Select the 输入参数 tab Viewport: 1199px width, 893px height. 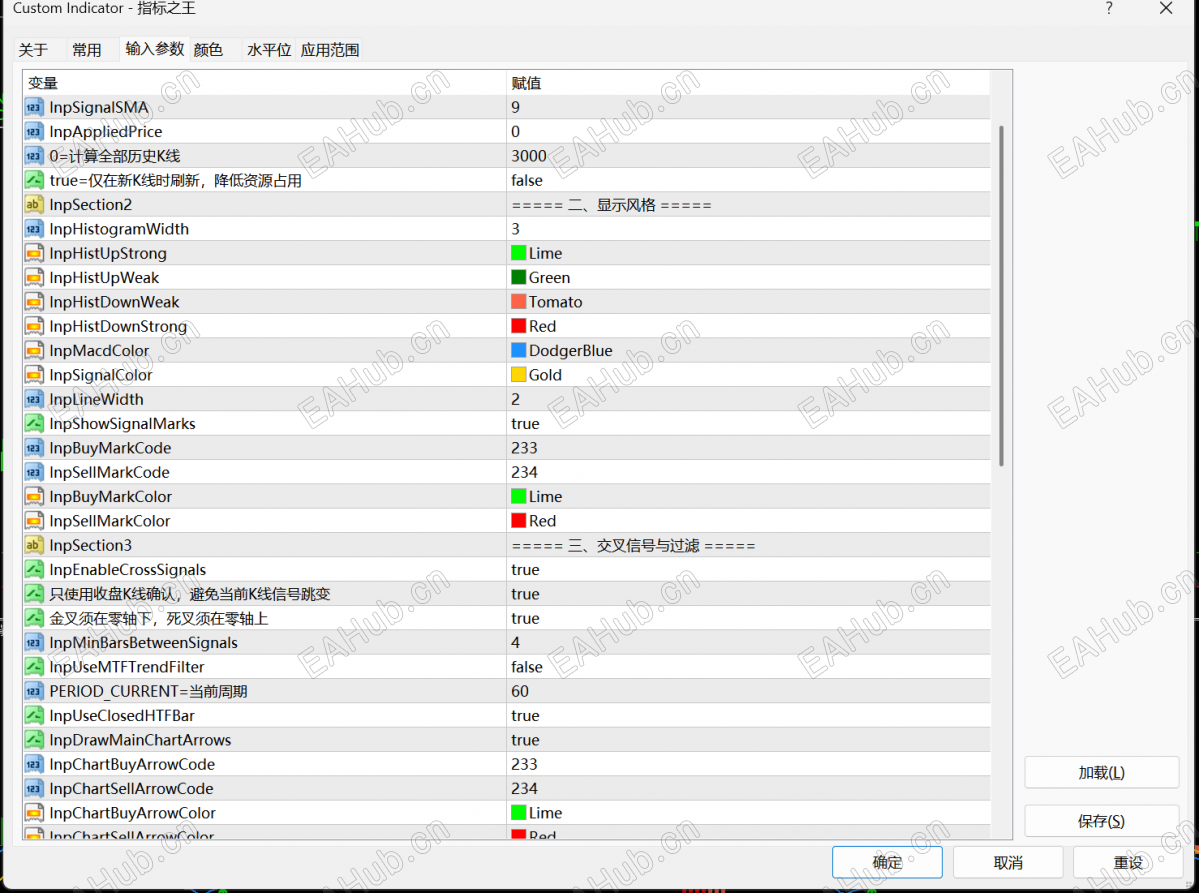point(154,49)
